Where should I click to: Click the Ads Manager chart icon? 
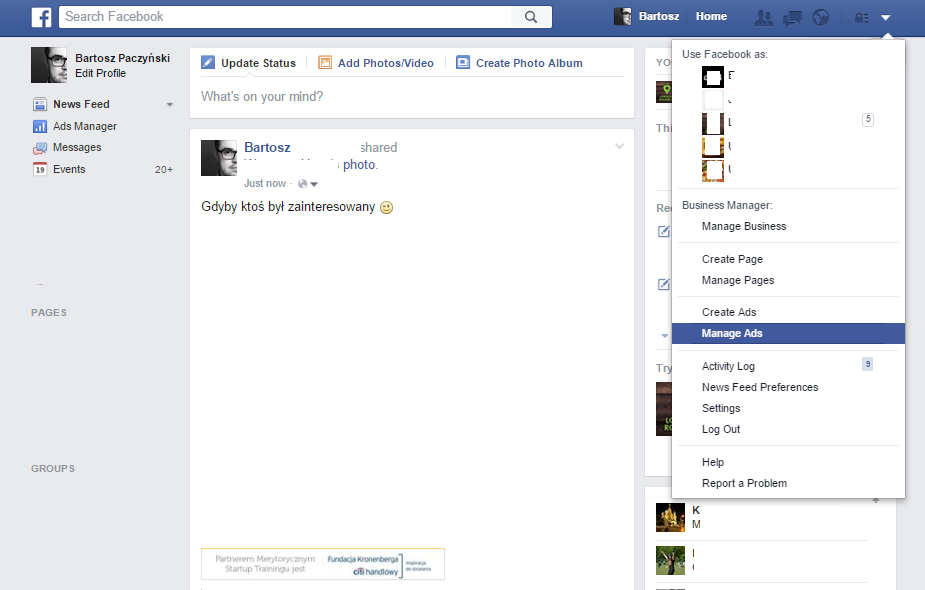(x=40, y=126)
